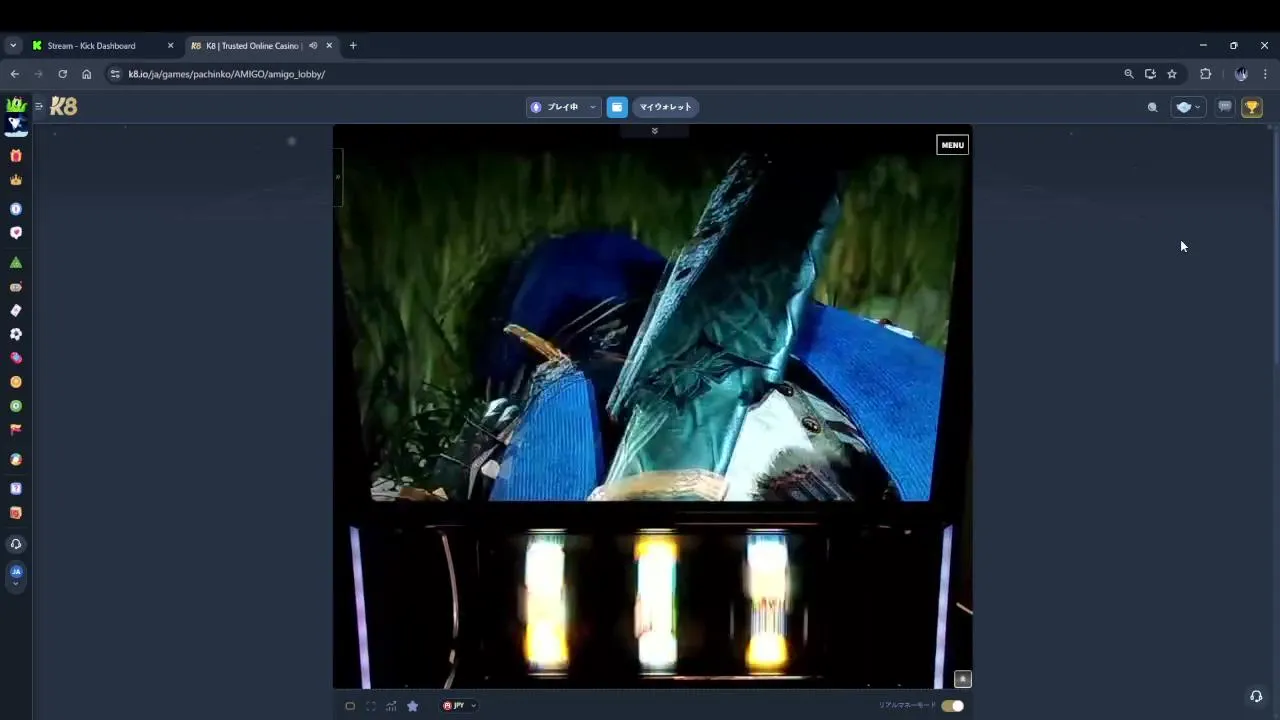This screenshot has width=1280, height=720.
Task: Open the chat bubble icon
Action: click(1224, 107)
